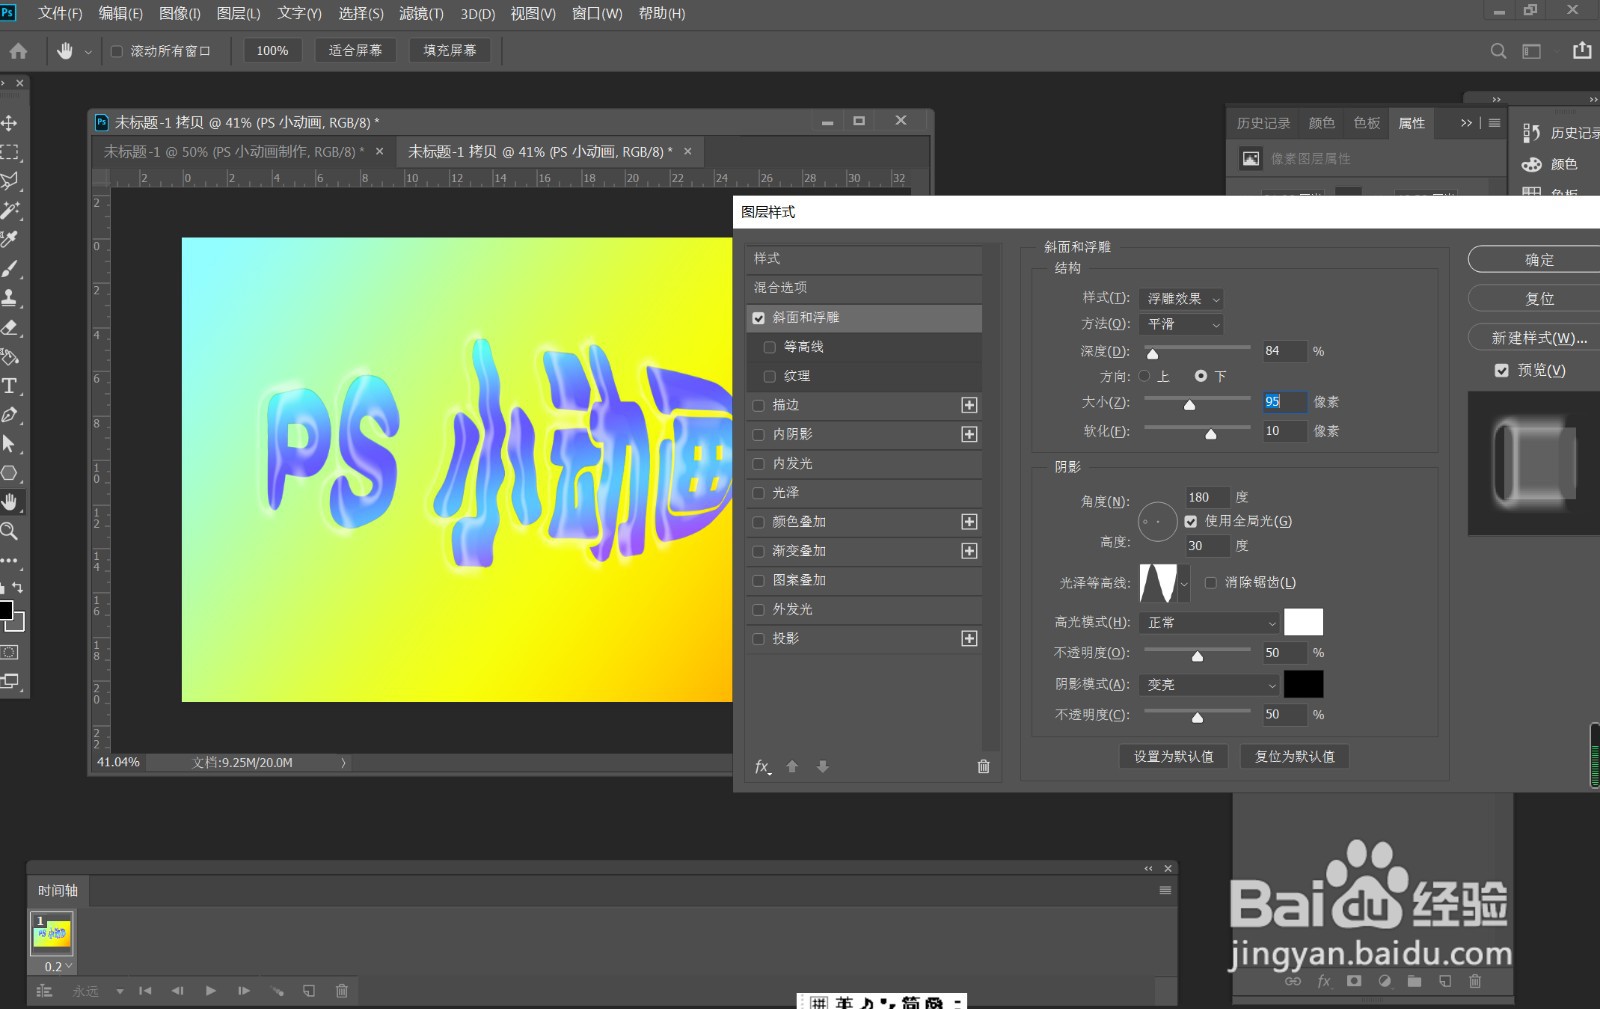The width and height of the screenshot is (1600, 1009).
Task: Enable the 投影 drop shadow style checkbox
Action: [758, 638]
